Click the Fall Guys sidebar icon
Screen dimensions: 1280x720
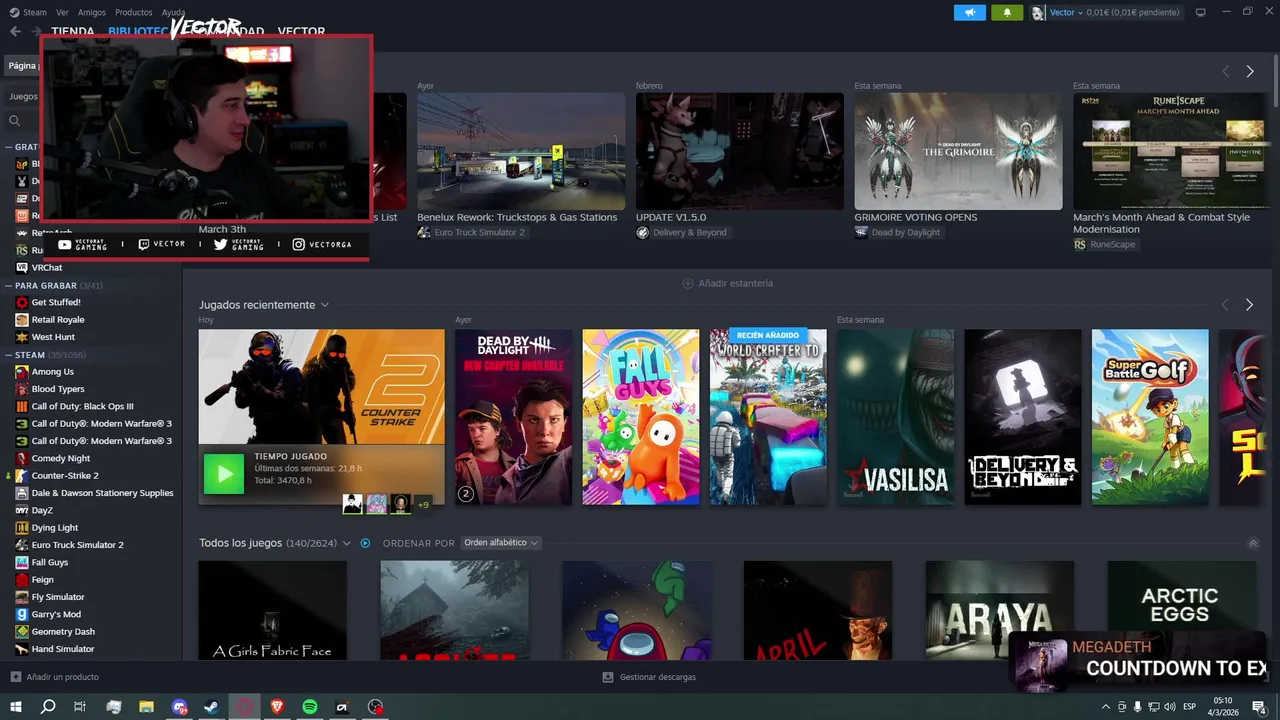(x=22, y=562)
